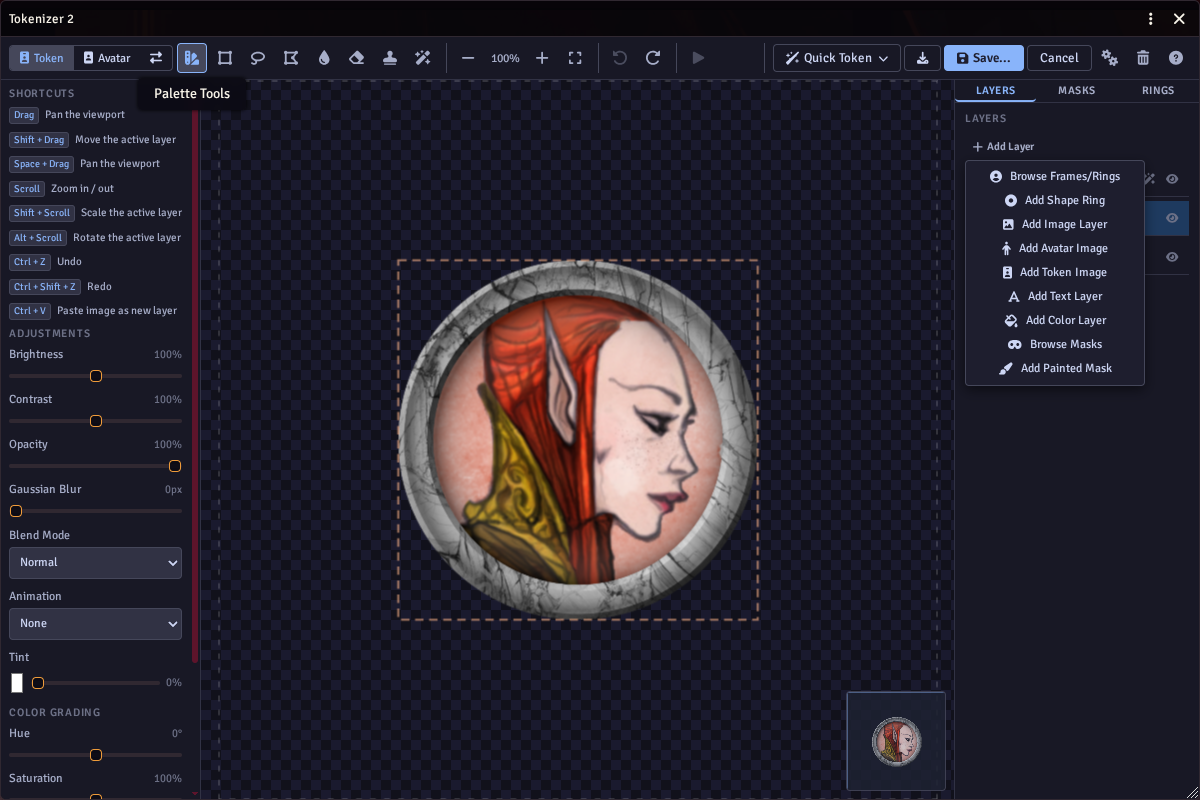The width and height of the screenshot is (1200, 800).
Task: Choose Add Token Image menu item
Action: (1055, 272)
